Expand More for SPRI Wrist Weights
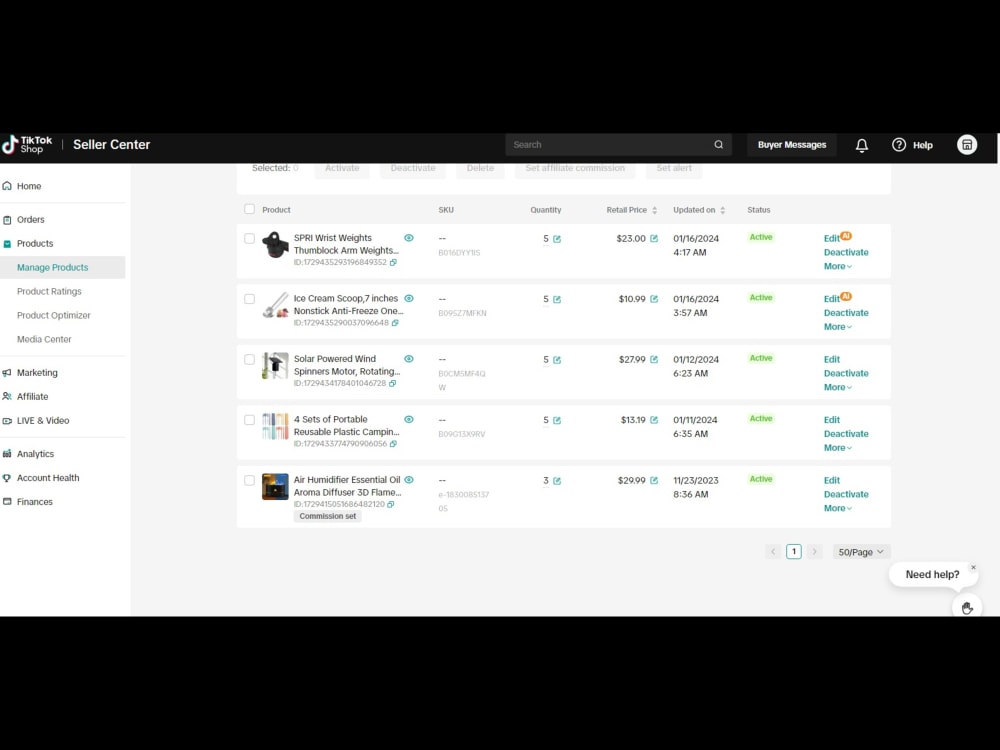Image resolution: width=1000 pixels, height=750 pixels. pyautogui.click(x=837, y=267)
